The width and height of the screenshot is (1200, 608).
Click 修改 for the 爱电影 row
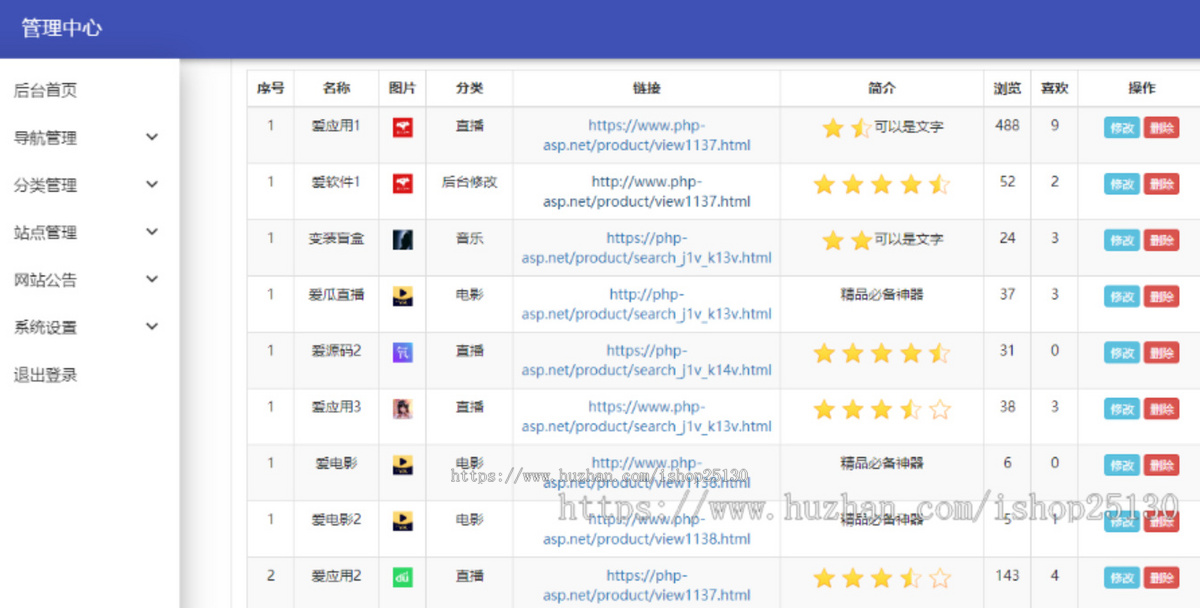(x=1122, y=465)
